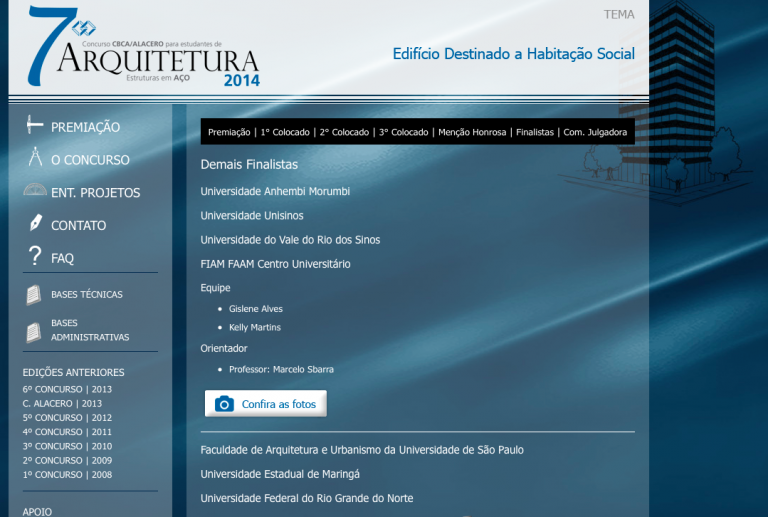Select the 3º Colocado tab

(x=404, y=132)
